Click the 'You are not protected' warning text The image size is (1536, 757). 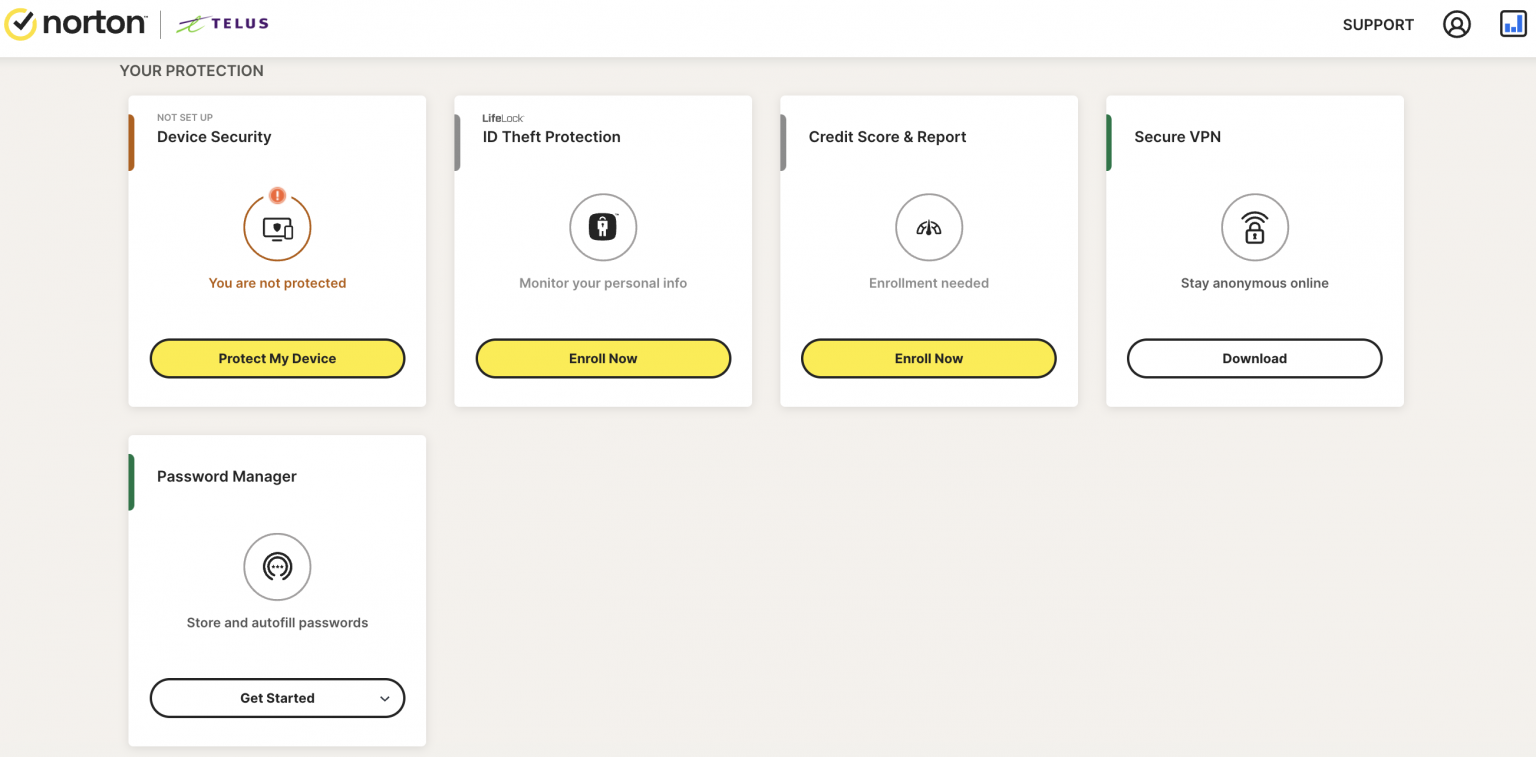277,283
